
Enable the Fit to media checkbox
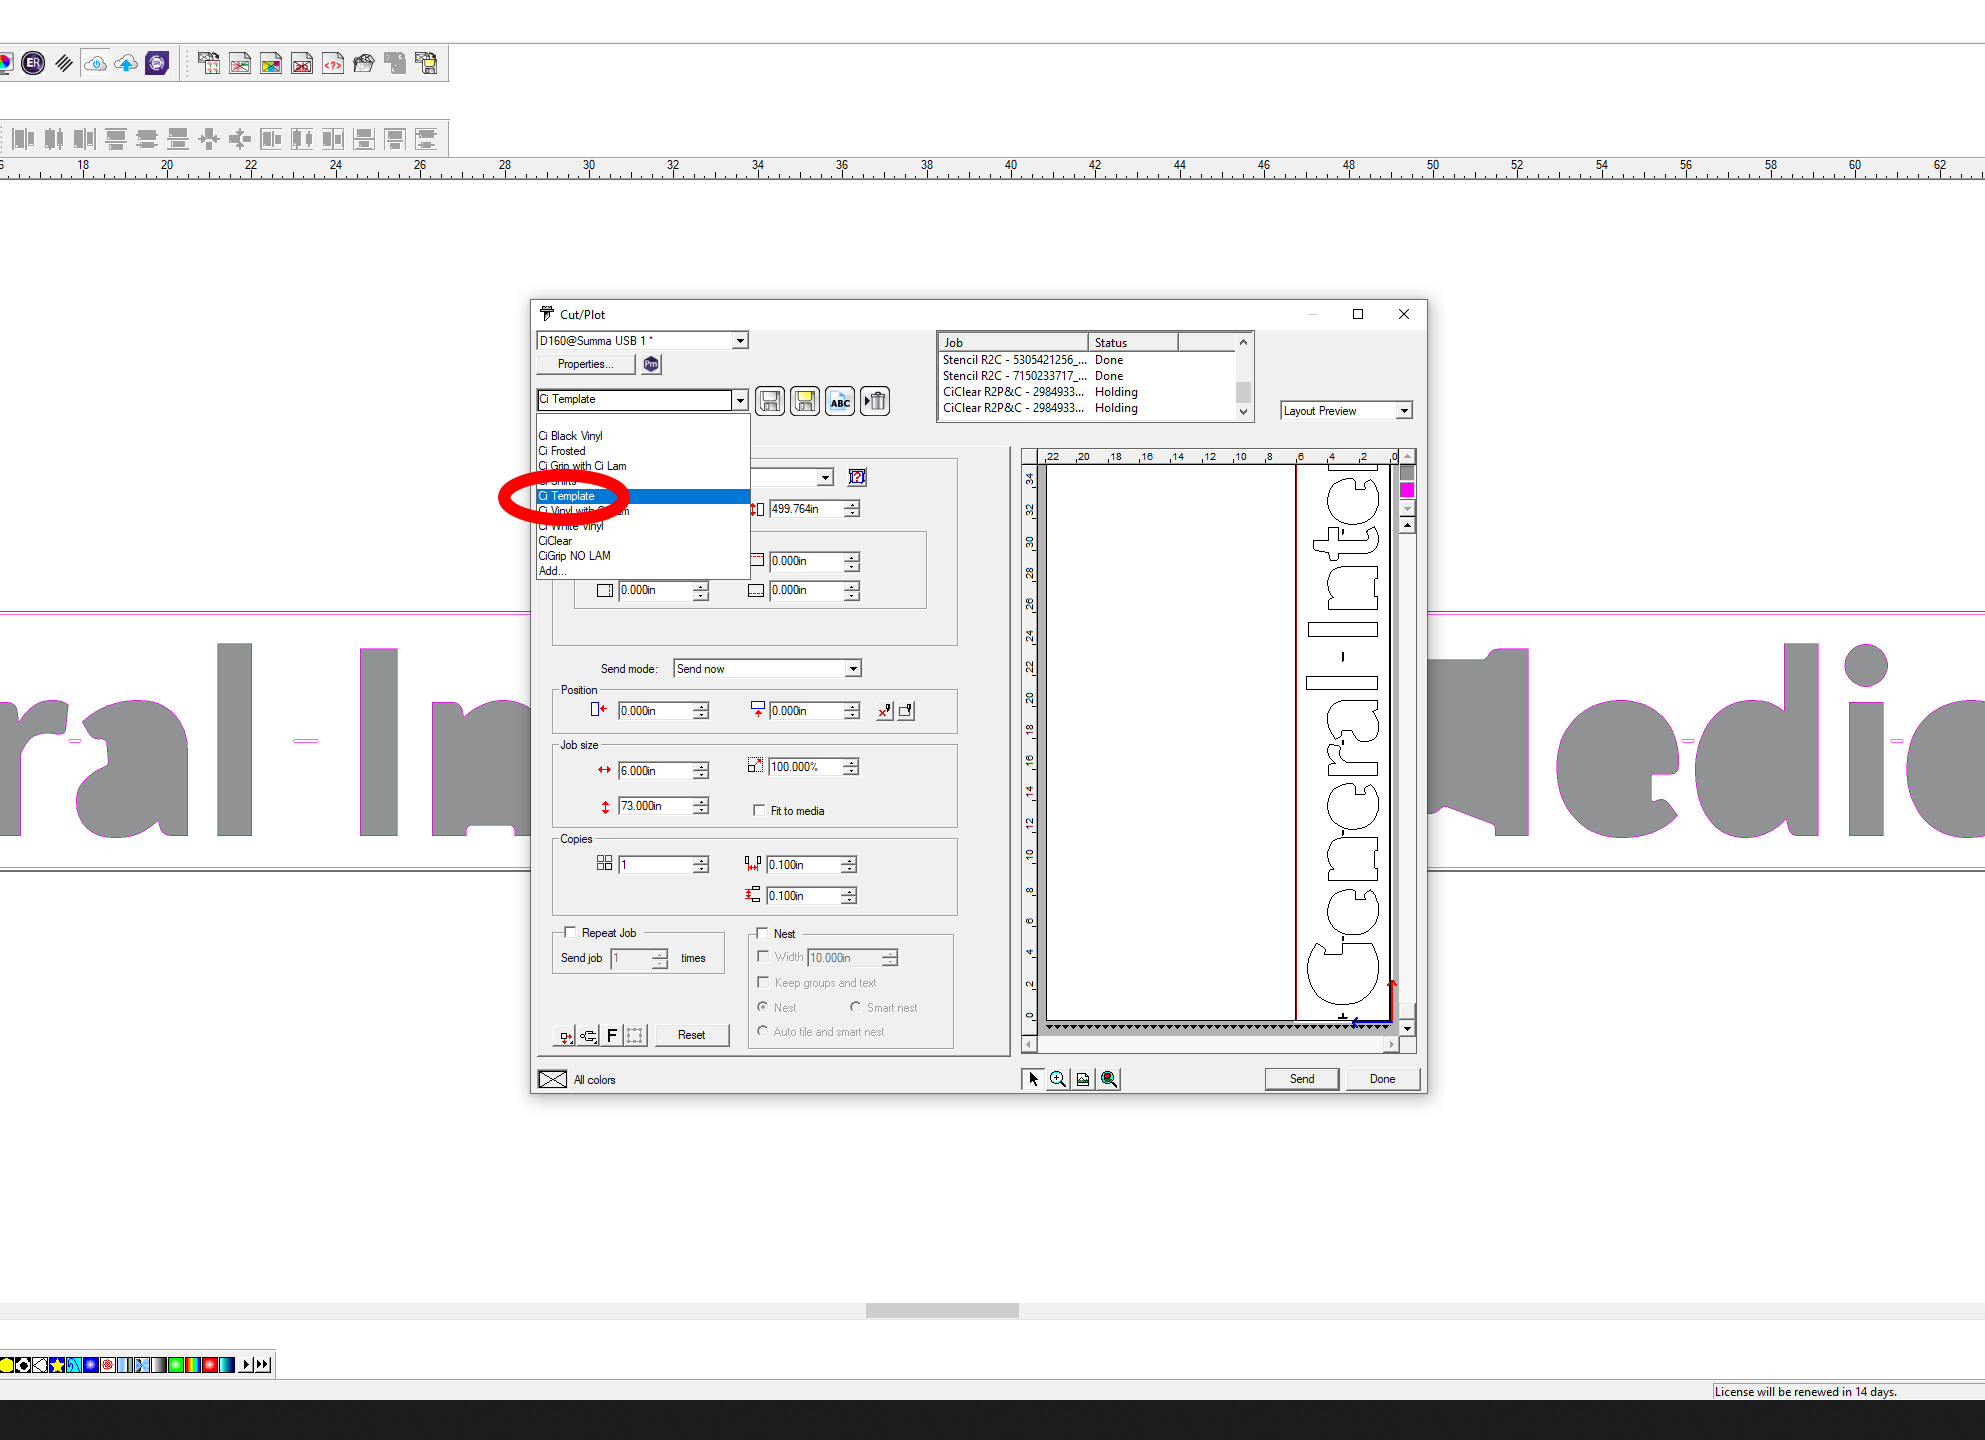(759, 810)
